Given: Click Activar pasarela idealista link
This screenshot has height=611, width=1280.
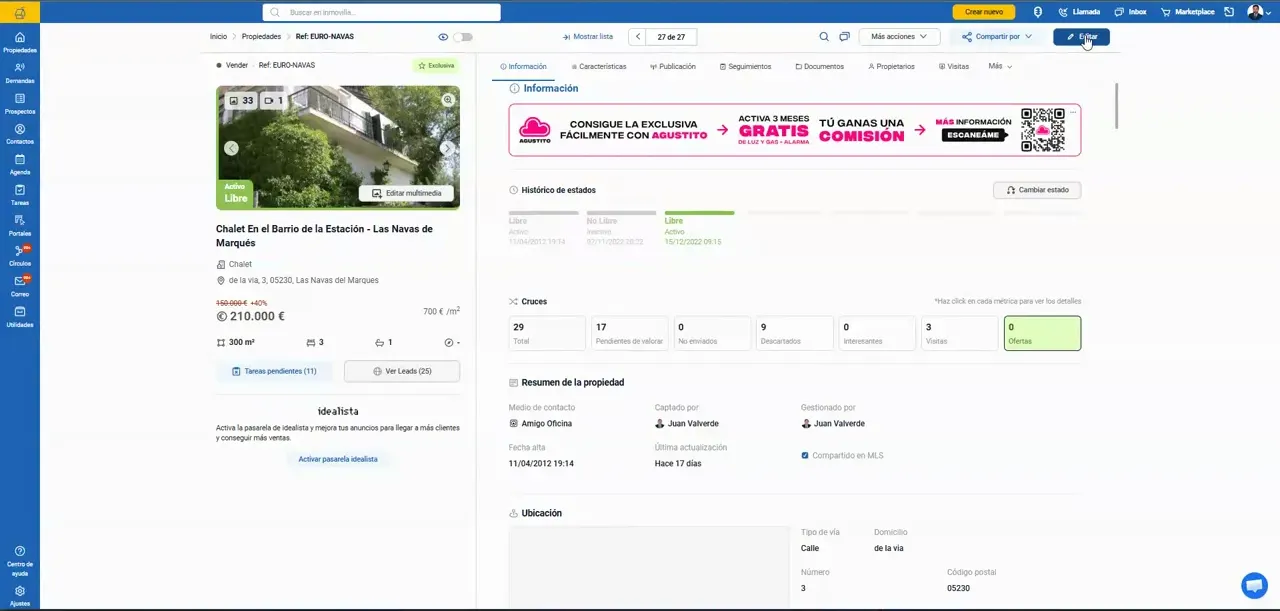Looking at the screenshot, I should (x=338, y=459).
